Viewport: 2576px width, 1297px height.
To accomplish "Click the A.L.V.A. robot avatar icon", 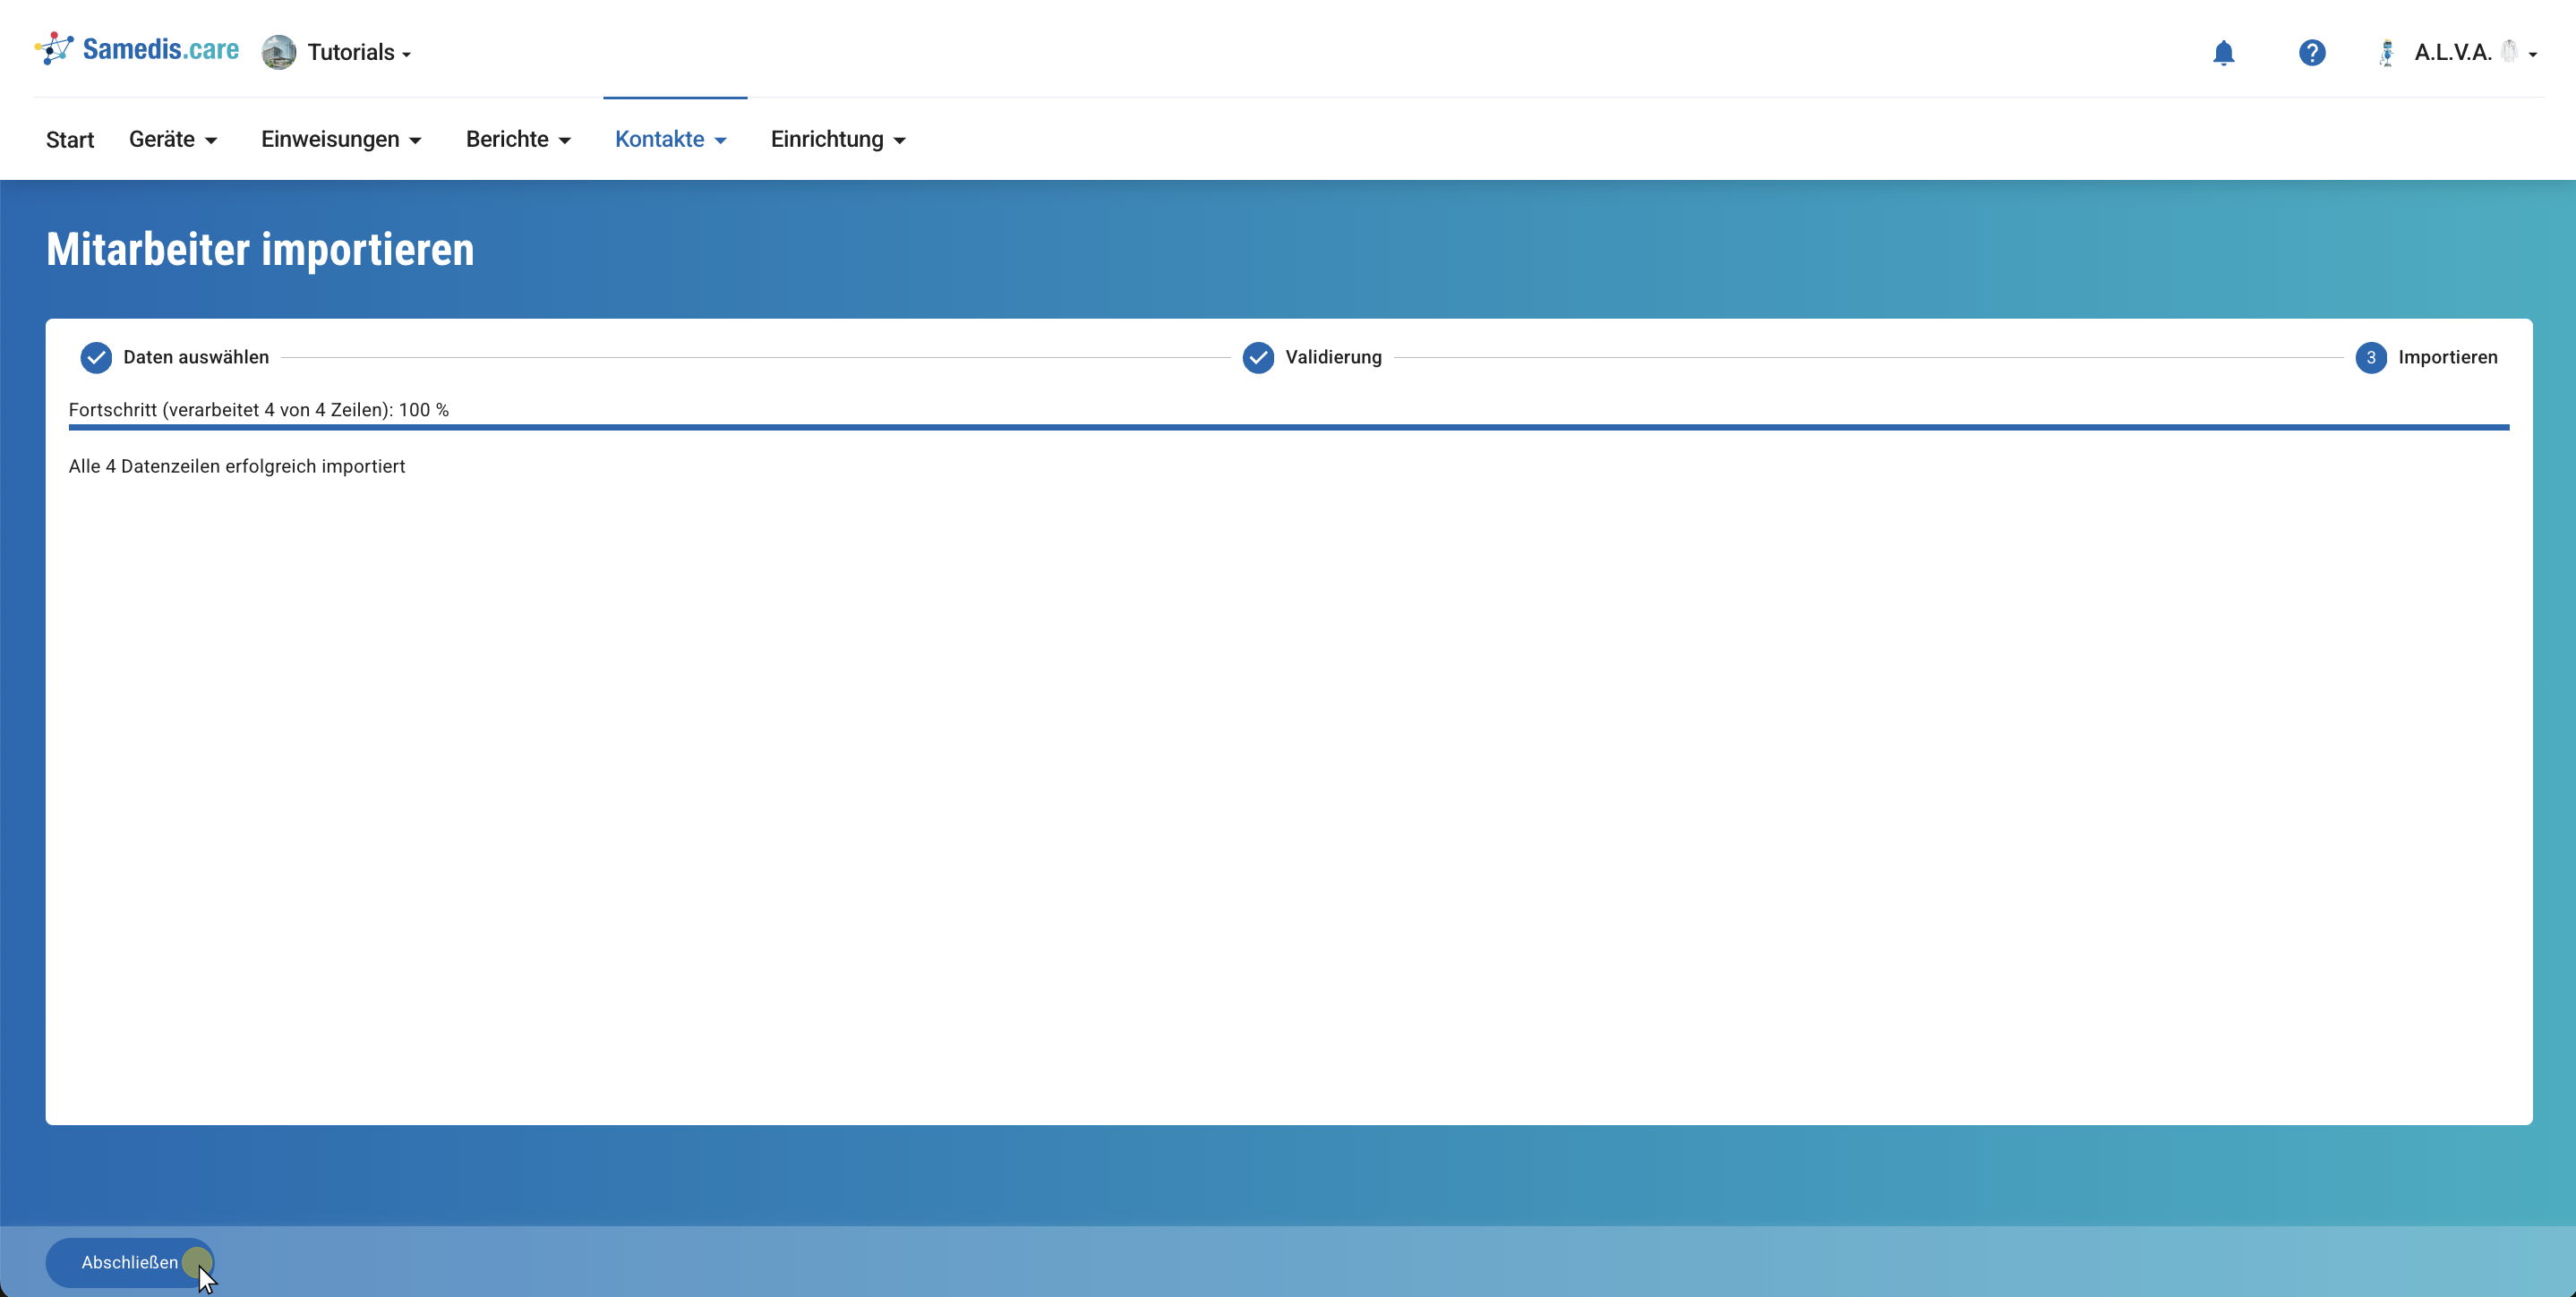I will pyautogui.click(x=2386, y=52).
